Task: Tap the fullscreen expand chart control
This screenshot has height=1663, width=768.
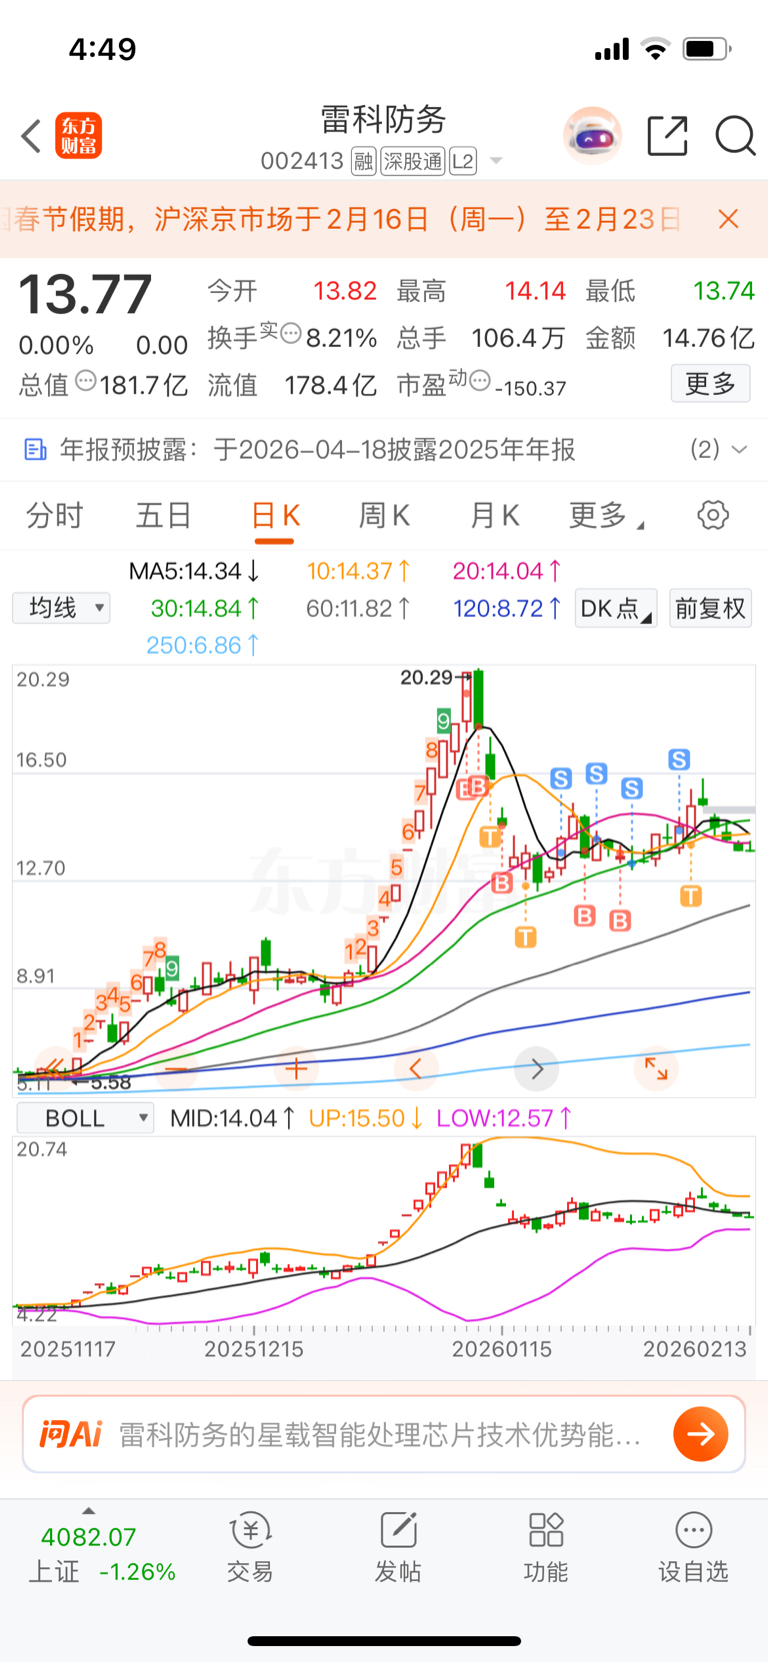Action: pos(656,1069)
